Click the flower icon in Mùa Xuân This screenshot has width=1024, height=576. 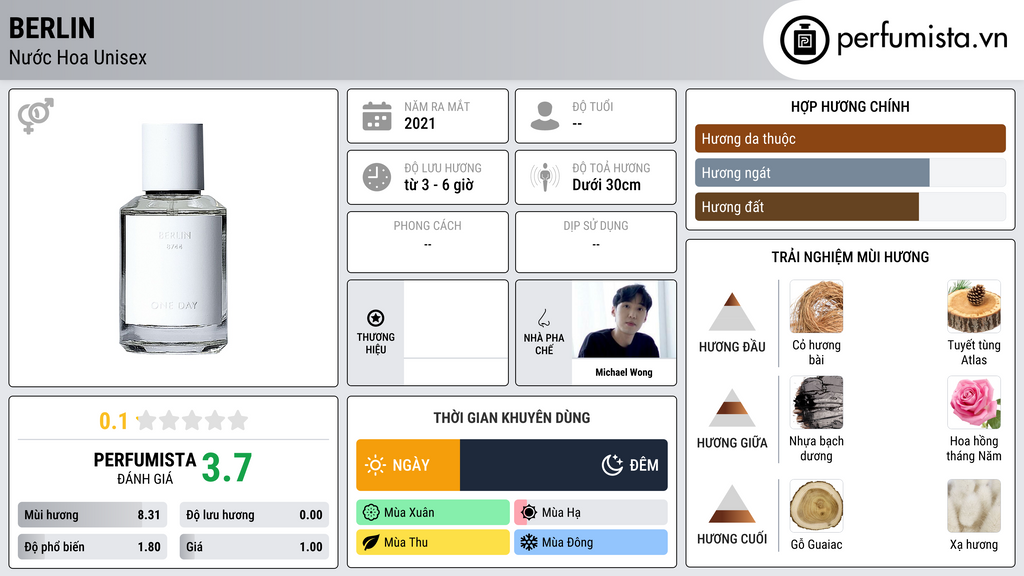pos(371,513)
